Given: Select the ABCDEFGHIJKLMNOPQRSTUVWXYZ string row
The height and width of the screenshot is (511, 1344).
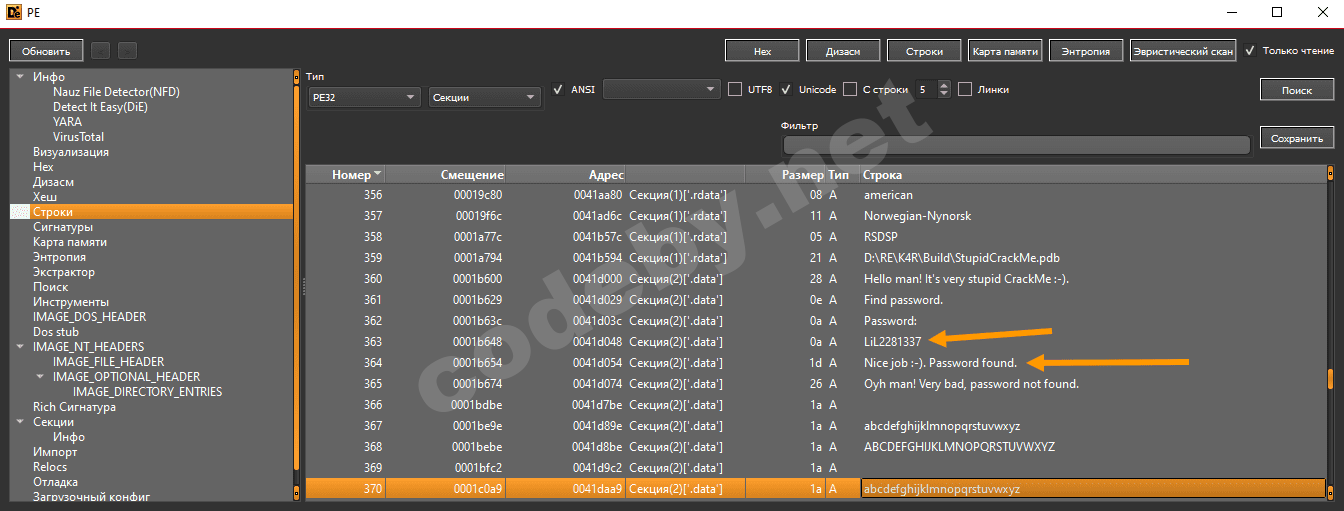Looking at the screenshot, I should point(815,447).
